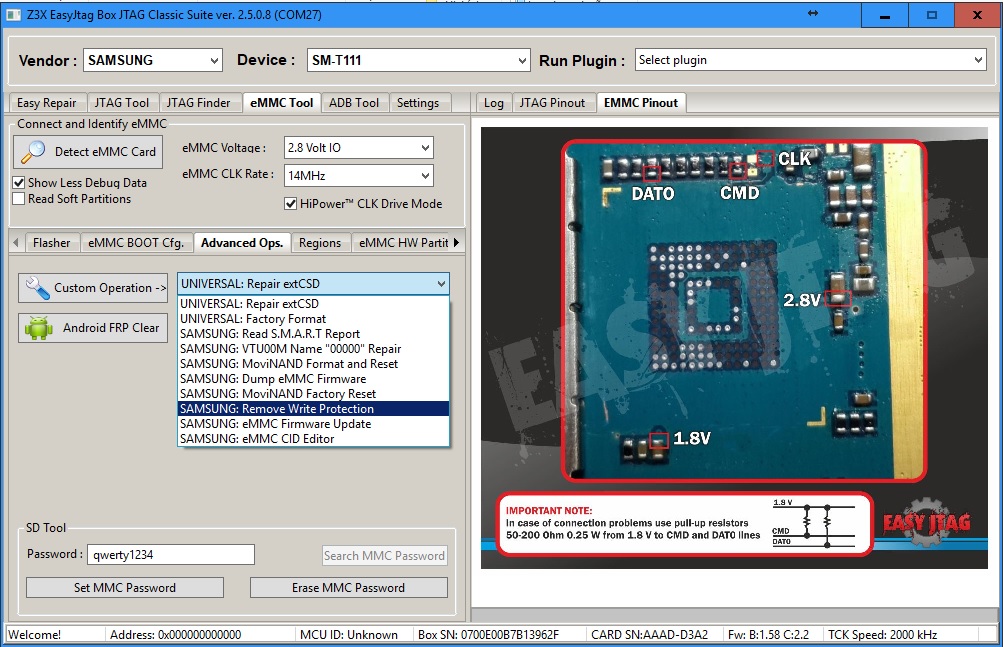Choose SAMSUNG: Dump eMMC Firmware
Image resolution: width=1003 pixels, height=647 pixels.
coord(313,379)
